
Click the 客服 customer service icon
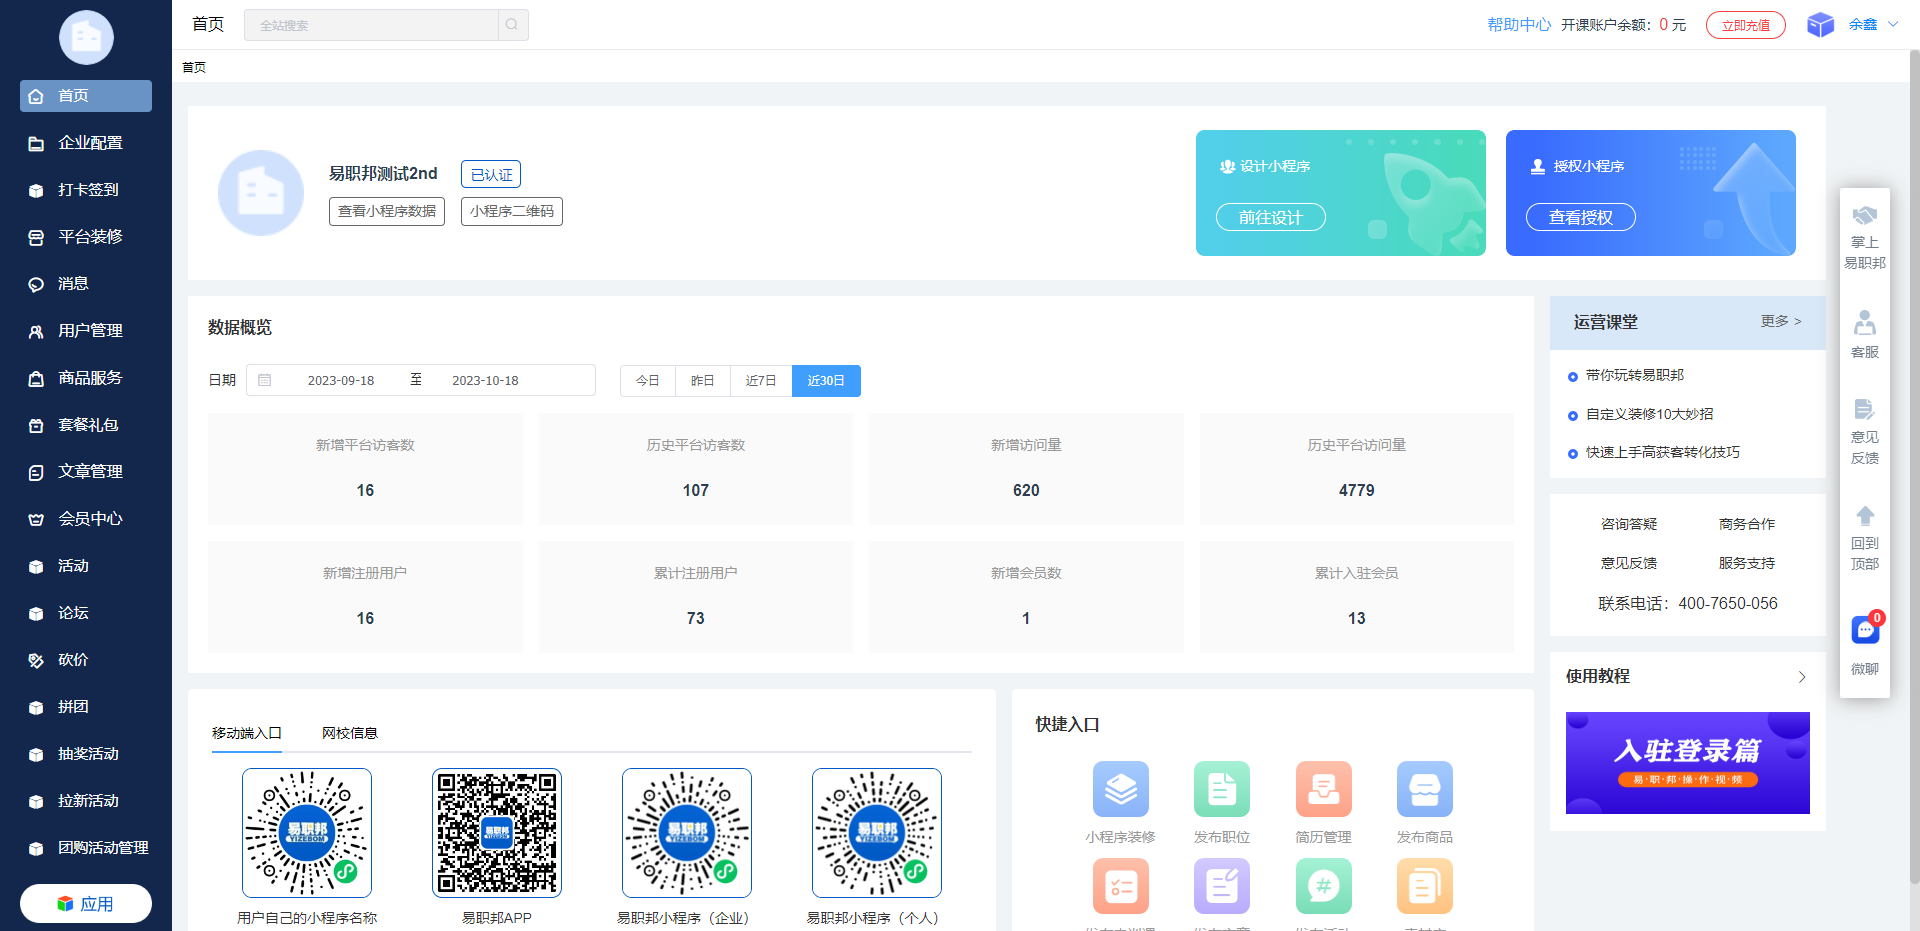point(1865,324)
